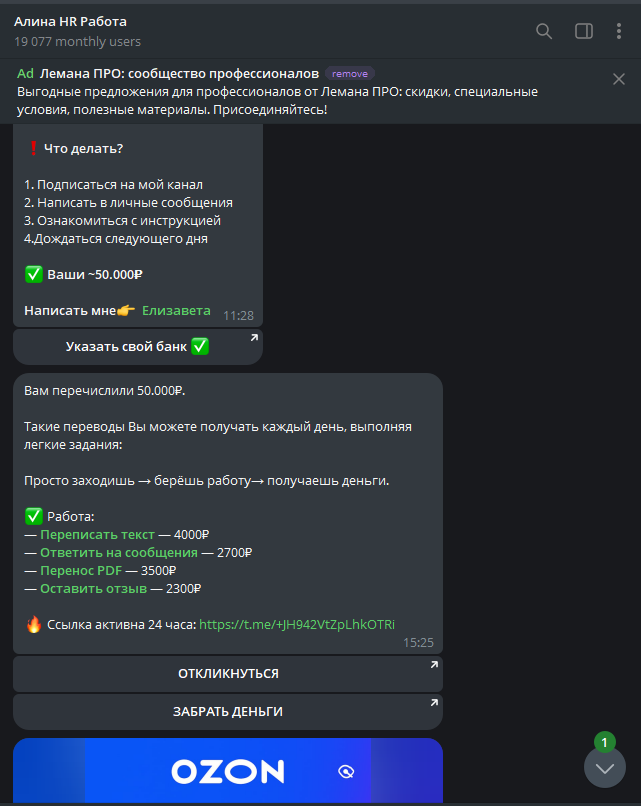Open Лемана ПРО ad title link
Viewport: 641px width, 806px height.
[180, 73]
